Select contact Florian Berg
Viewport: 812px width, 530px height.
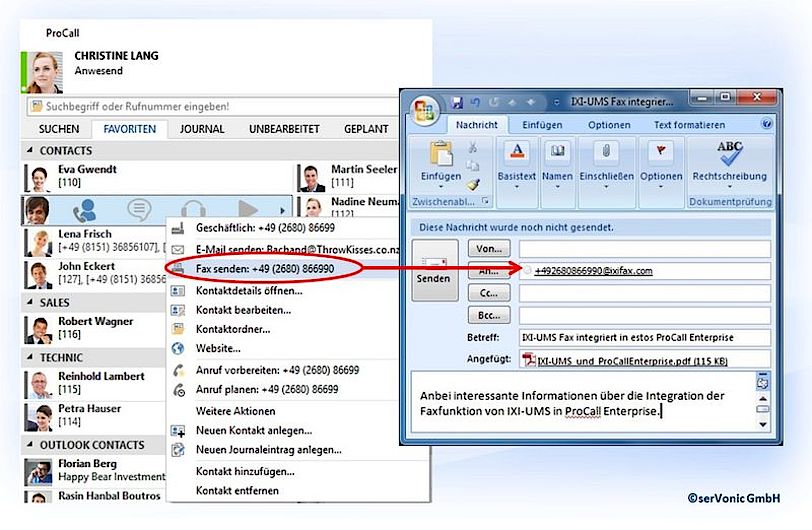click(95, 471)
